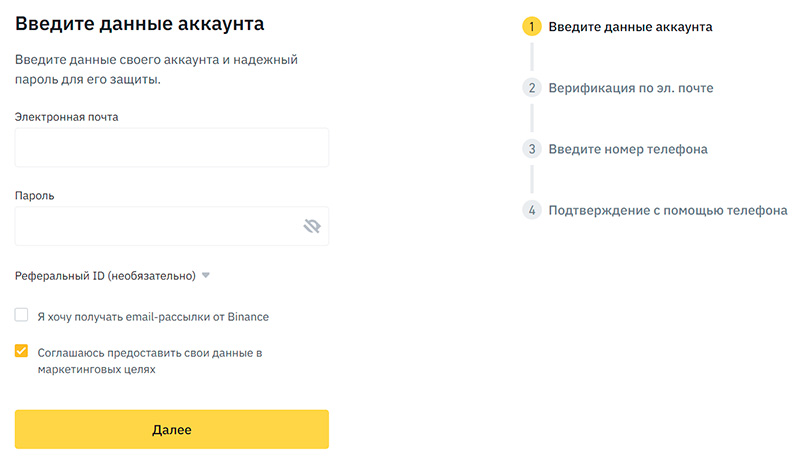Click the "Реферальный ID (необязательно)" label
Screen dimensions: 800x461
(x=105, y=275)
